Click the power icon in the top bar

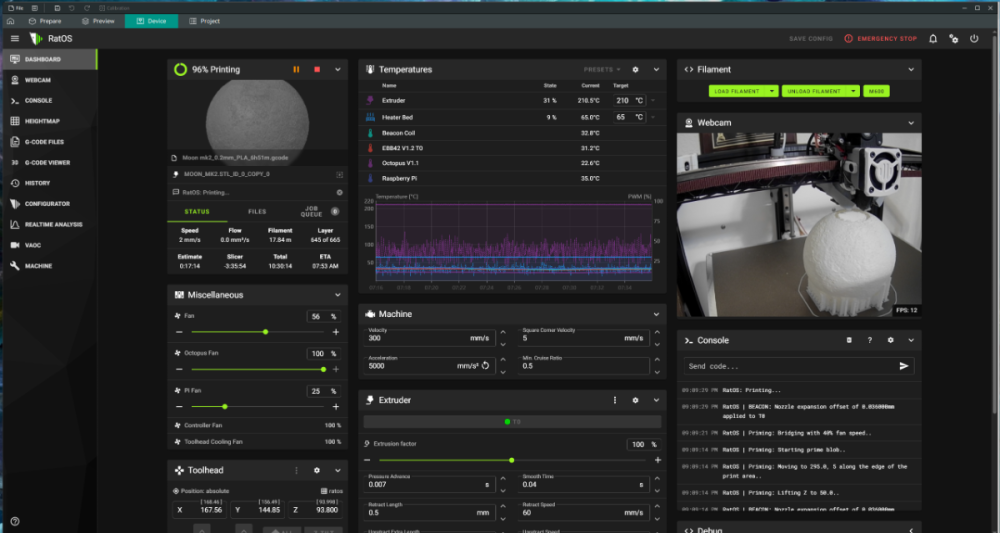point(974,39)
